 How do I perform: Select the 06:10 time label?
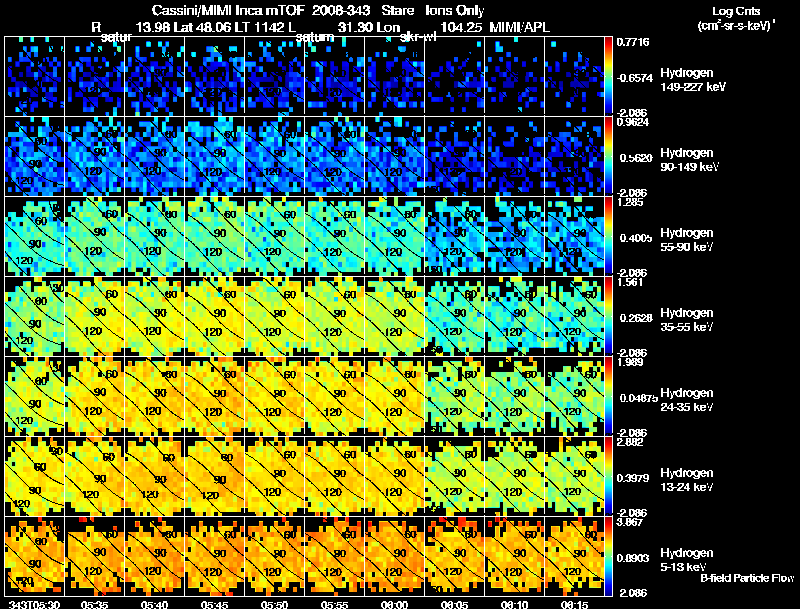point(514,605)
